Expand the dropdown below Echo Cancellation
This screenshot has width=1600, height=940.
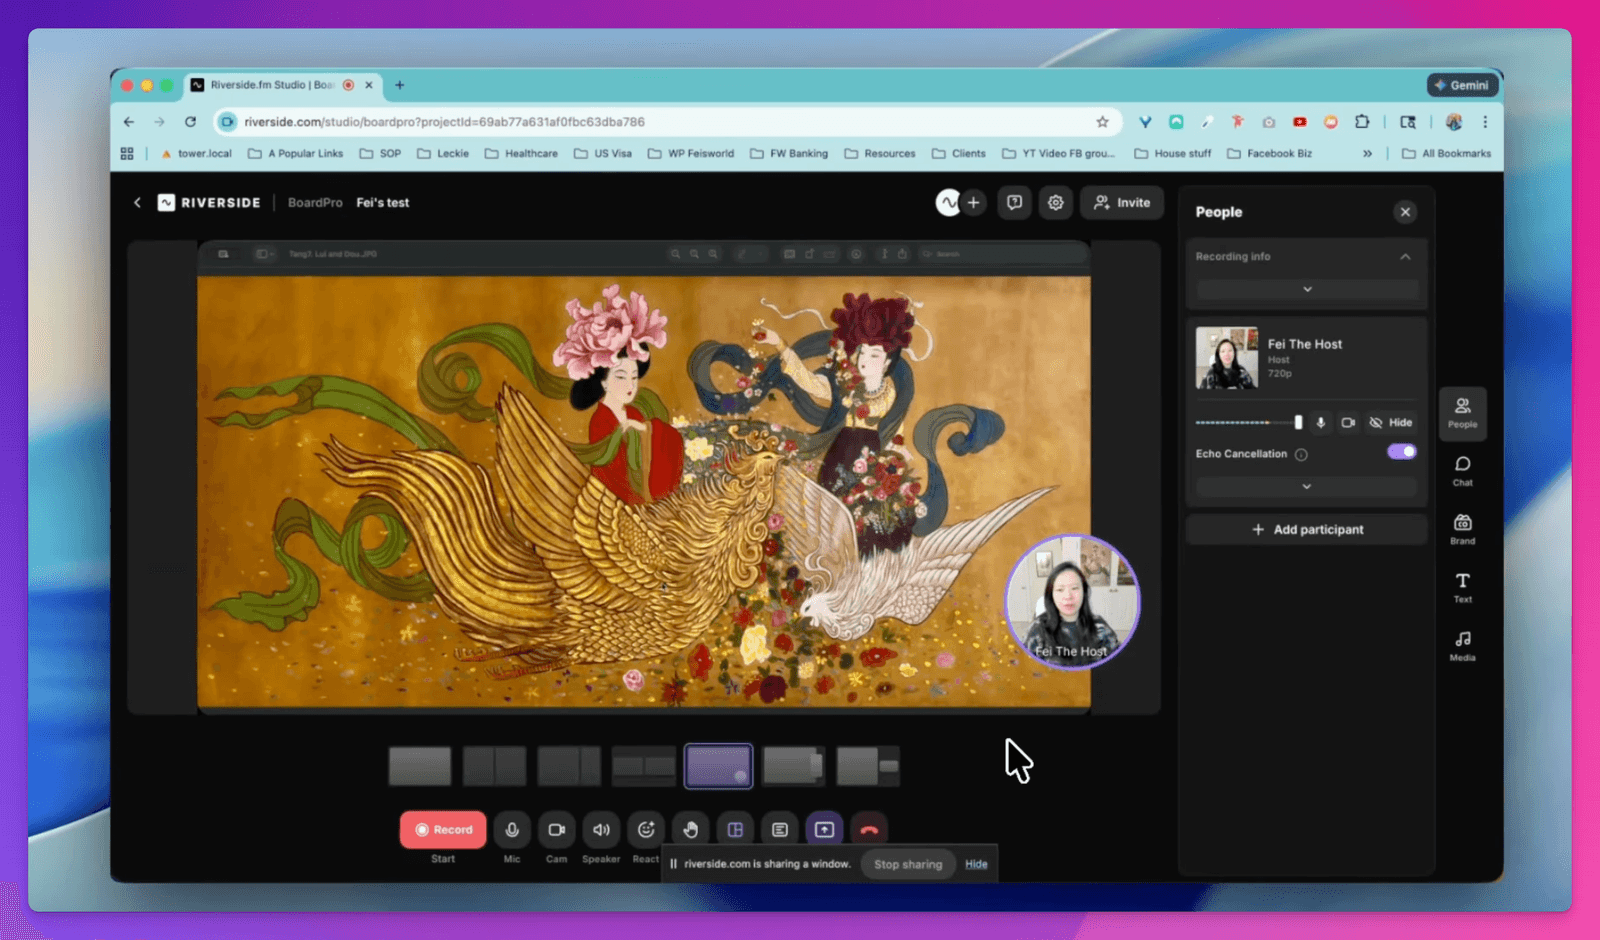click(1306, 486)
